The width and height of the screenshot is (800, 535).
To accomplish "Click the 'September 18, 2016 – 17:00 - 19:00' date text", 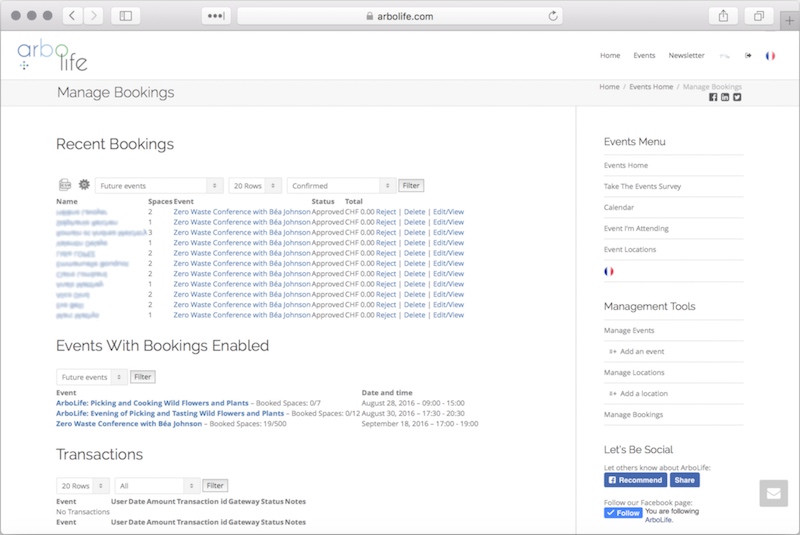I will coord(420,424).
